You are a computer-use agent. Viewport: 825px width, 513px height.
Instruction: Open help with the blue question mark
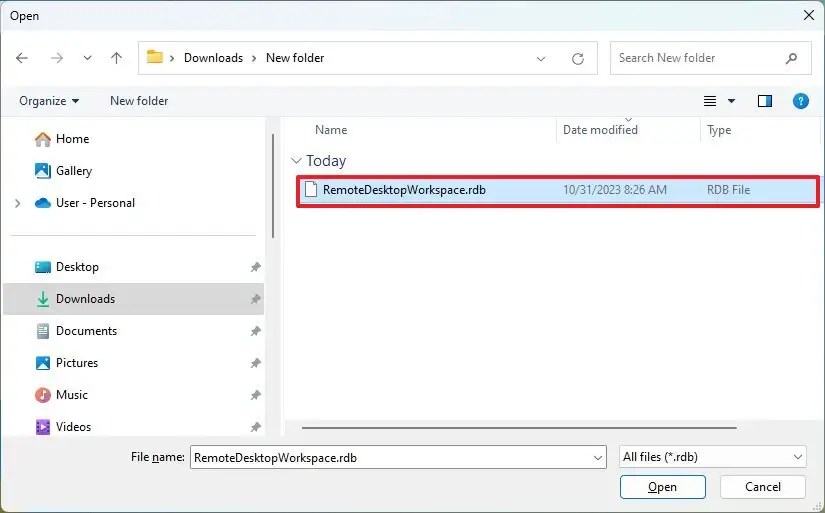point(800,101)
